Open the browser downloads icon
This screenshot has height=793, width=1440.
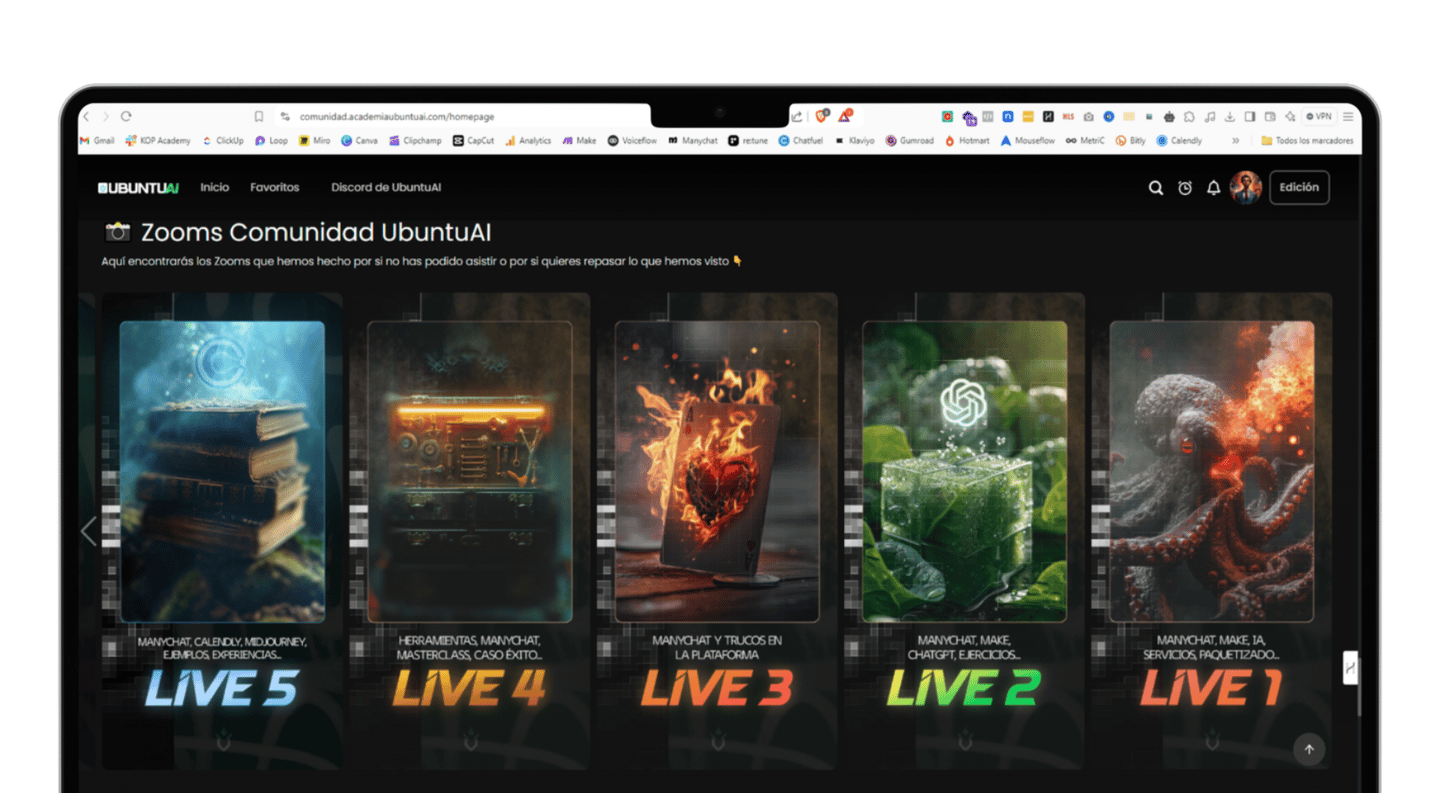coord(1230,117)
